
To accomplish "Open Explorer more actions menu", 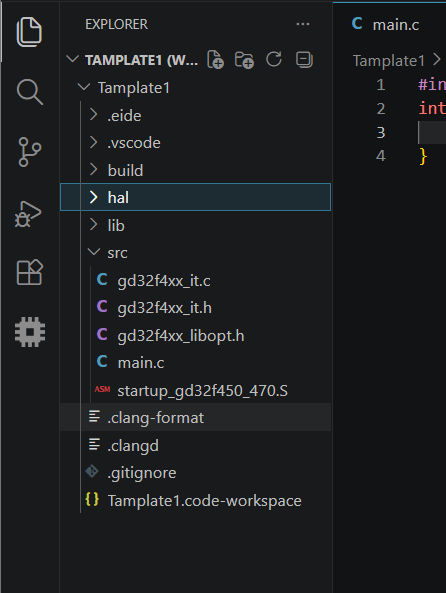I will pos(303,24).
